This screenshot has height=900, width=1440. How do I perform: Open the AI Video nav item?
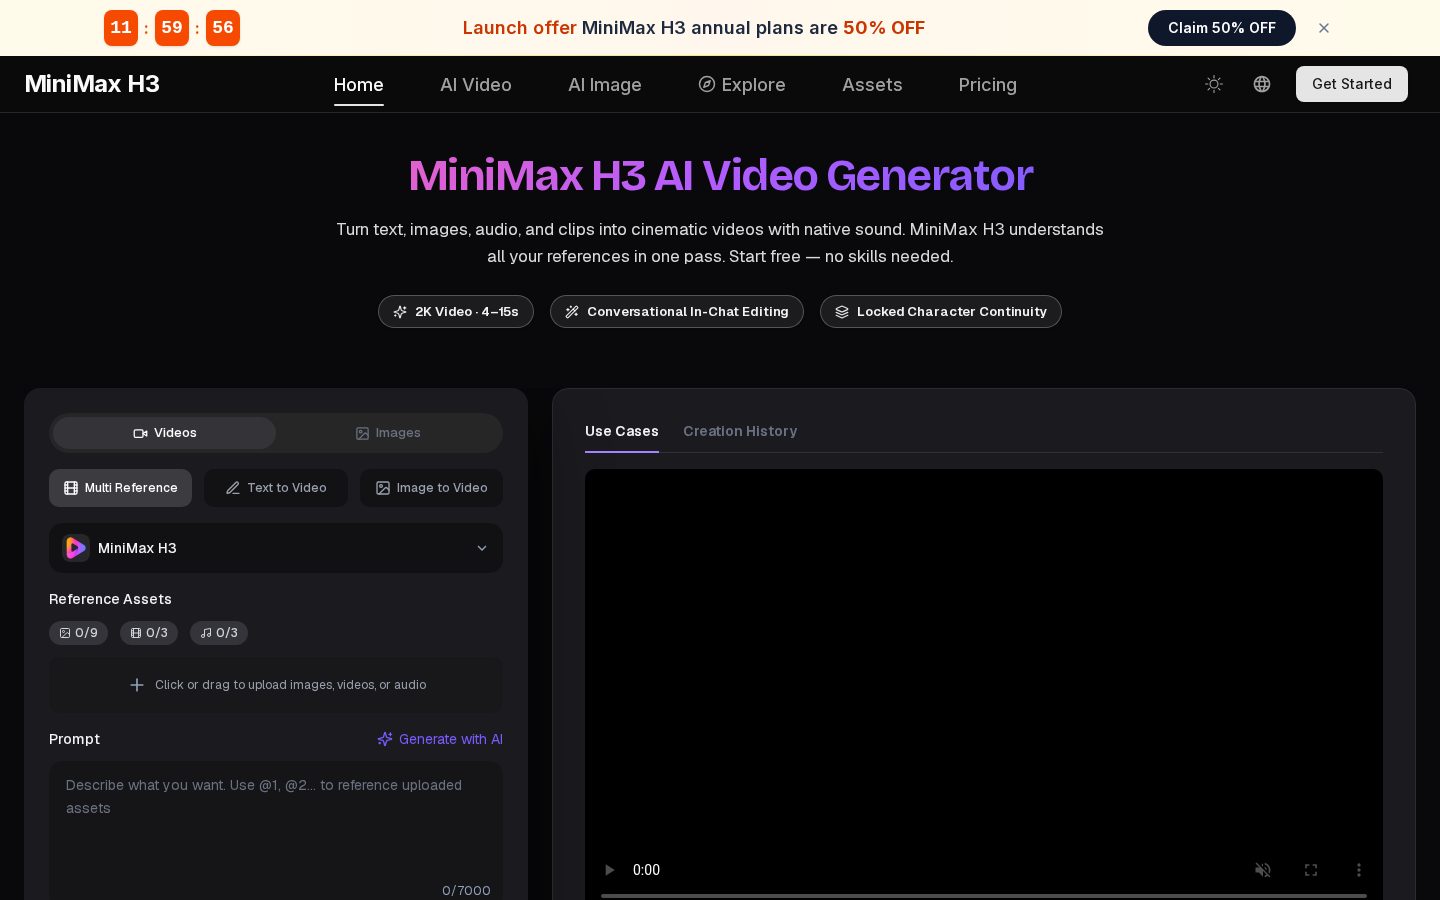(x=476, y=85)
